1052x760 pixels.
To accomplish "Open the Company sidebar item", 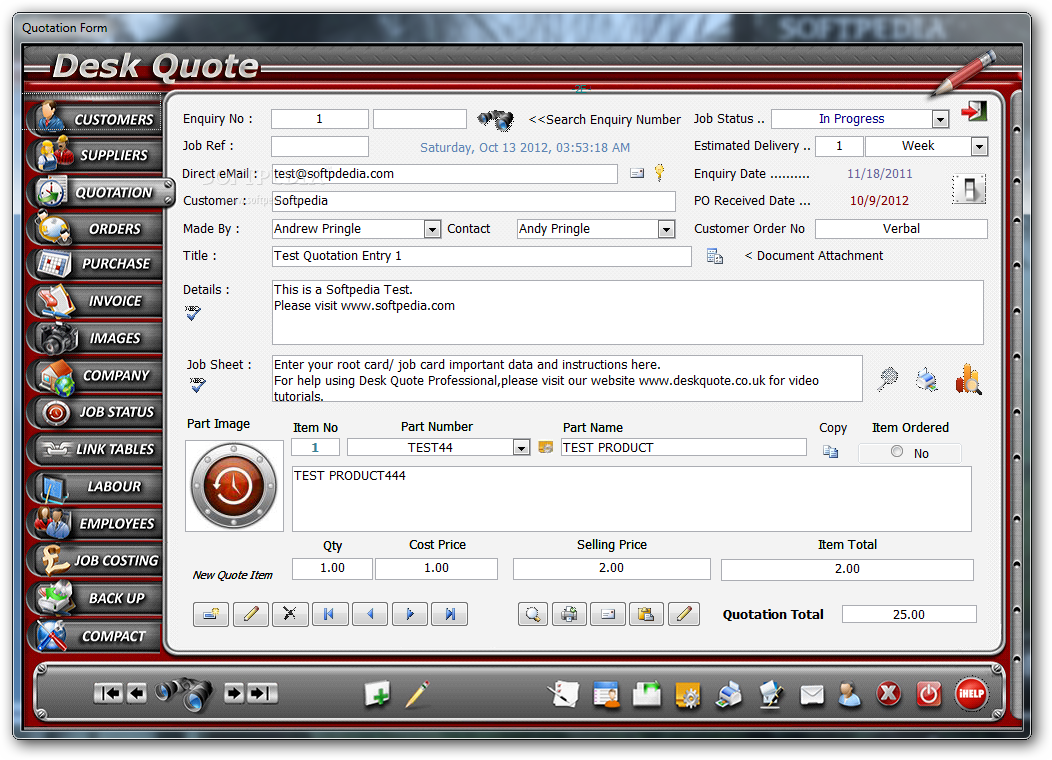I will [95, 376].
